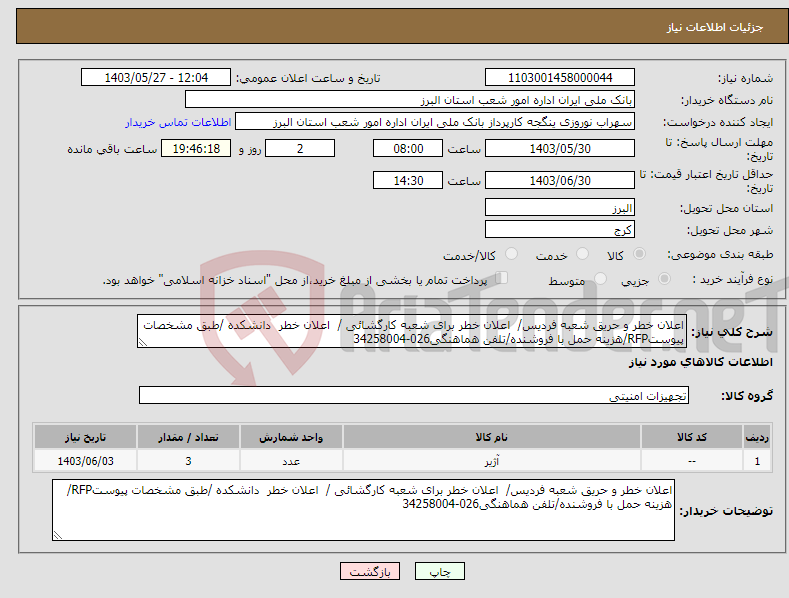Viewport: 789px width, 598px height.
Task: Click the بازگشت back button
Action: pyautogui.click(x=370, y=571)
